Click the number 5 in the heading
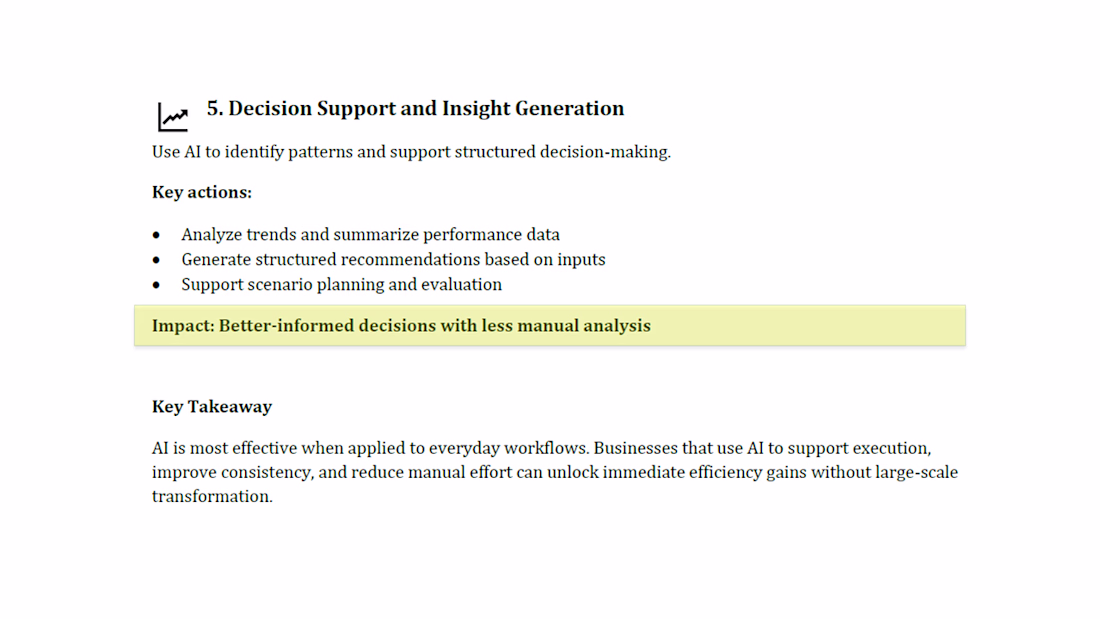This screenshot has width=1100, height=619. (x=213, y=108)
